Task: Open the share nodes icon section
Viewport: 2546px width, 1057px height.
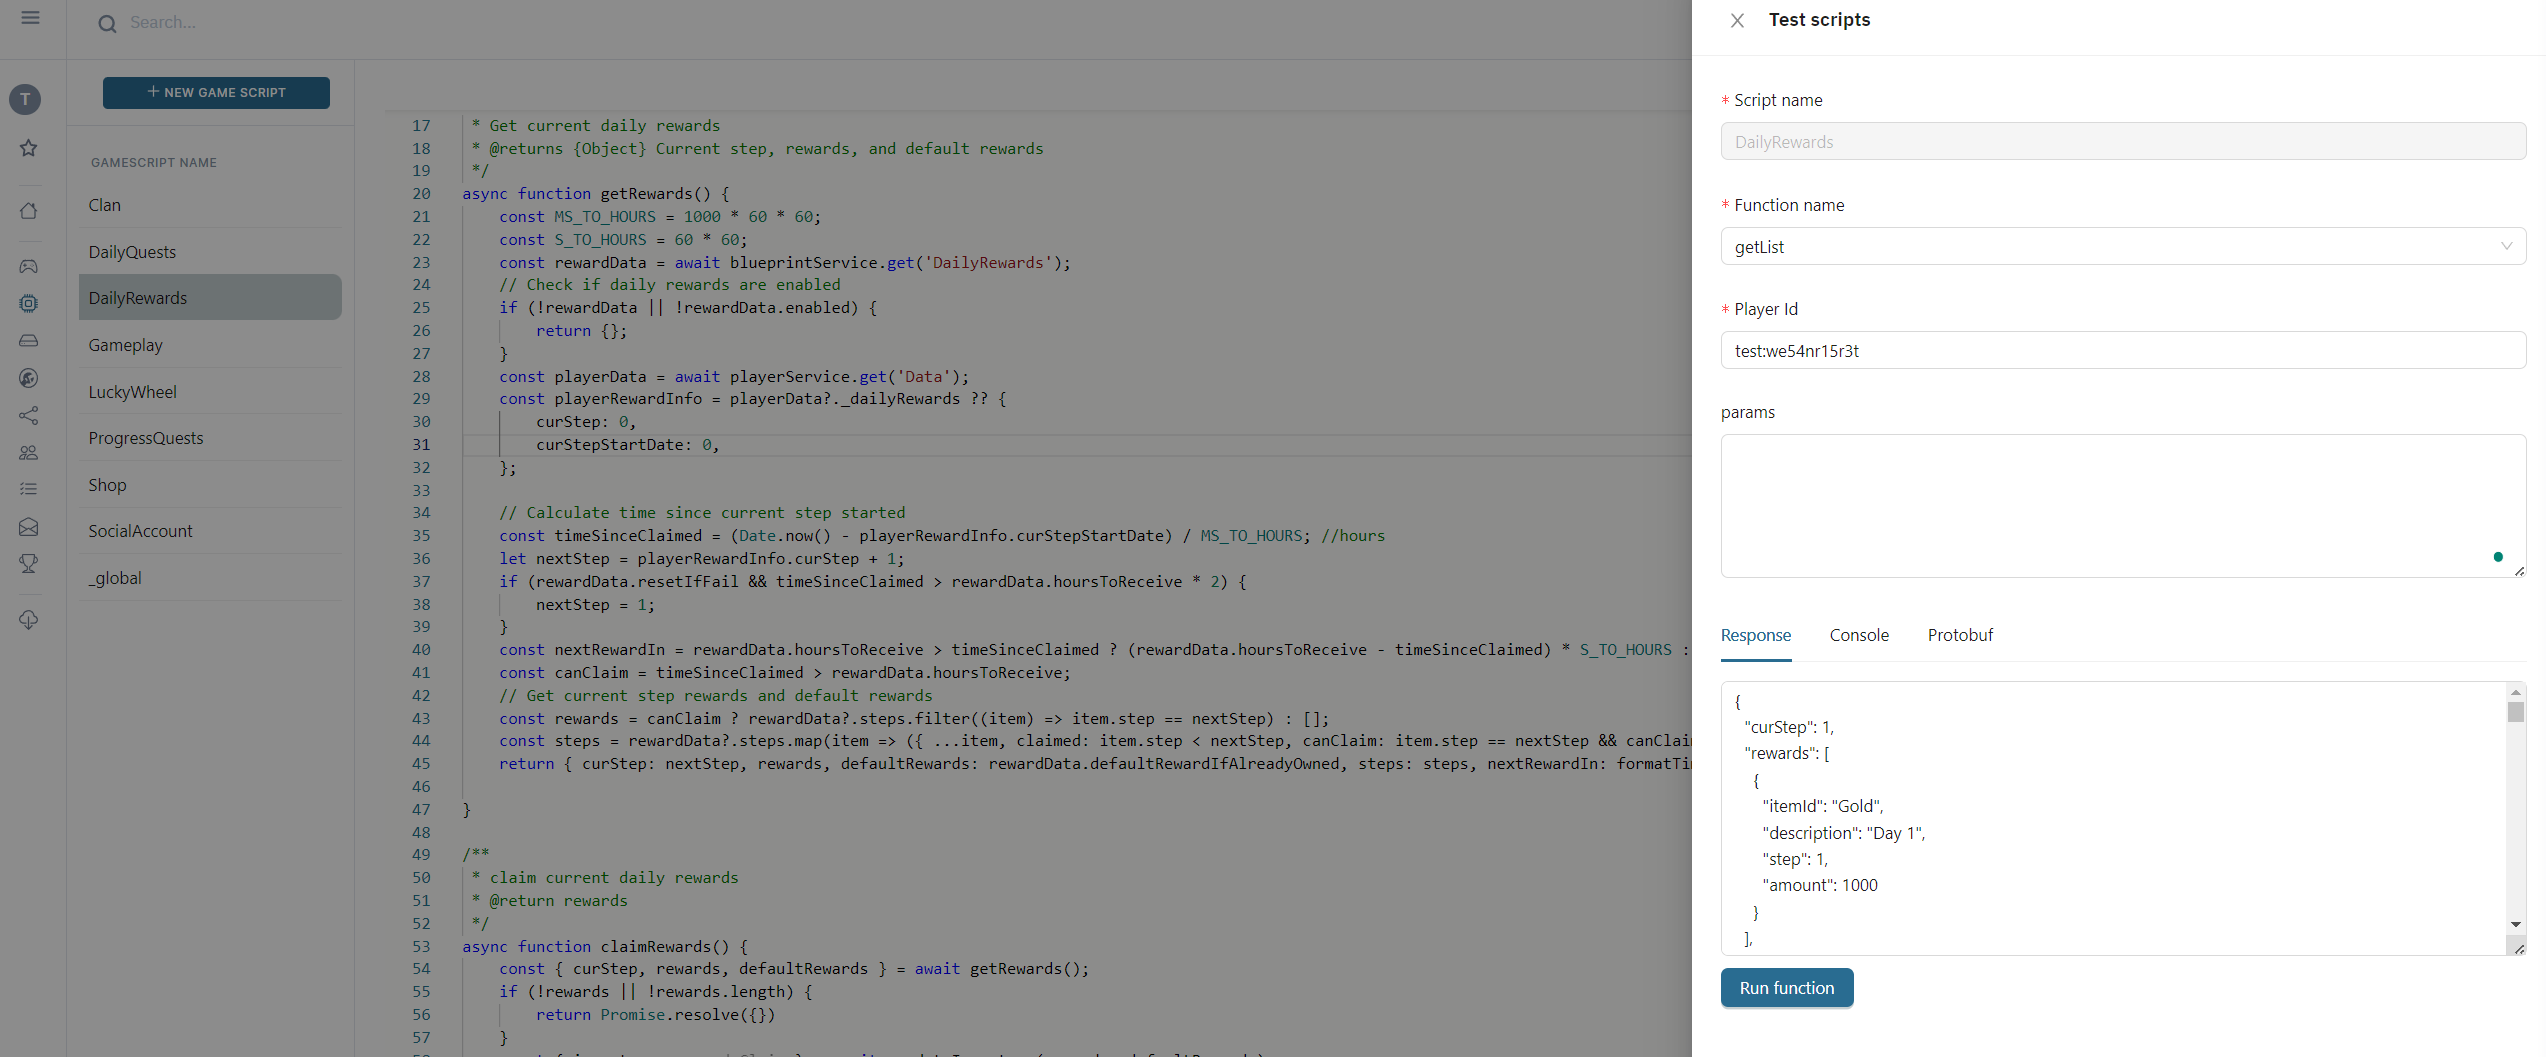Action: click(x=29, y=415)
